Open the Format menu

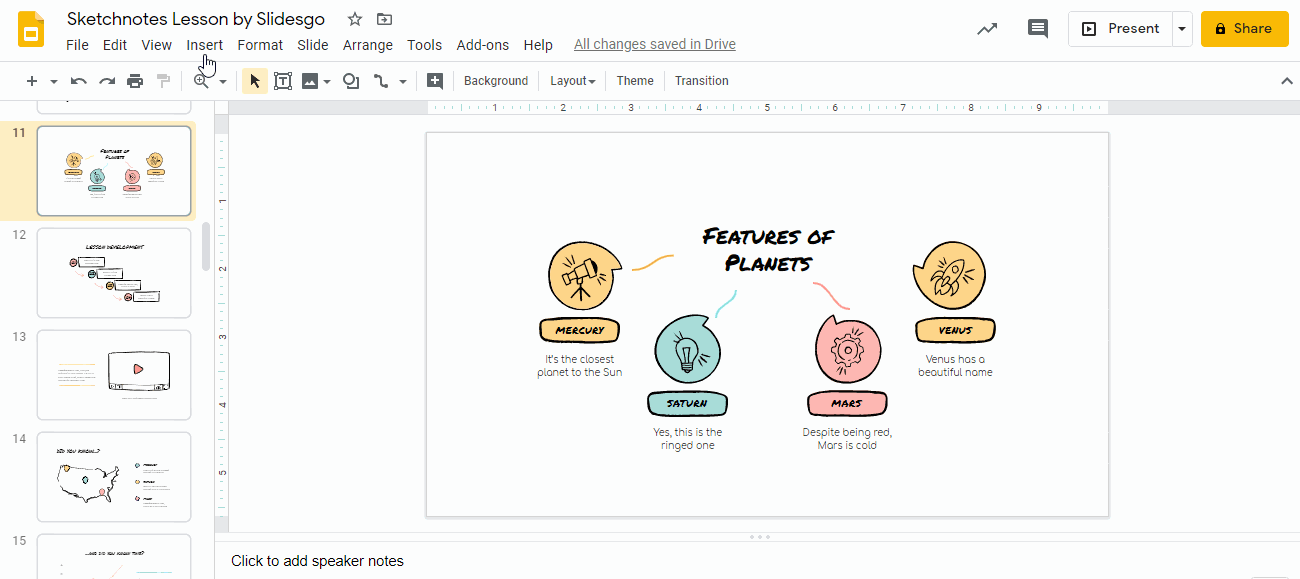[x=260, y=45]
